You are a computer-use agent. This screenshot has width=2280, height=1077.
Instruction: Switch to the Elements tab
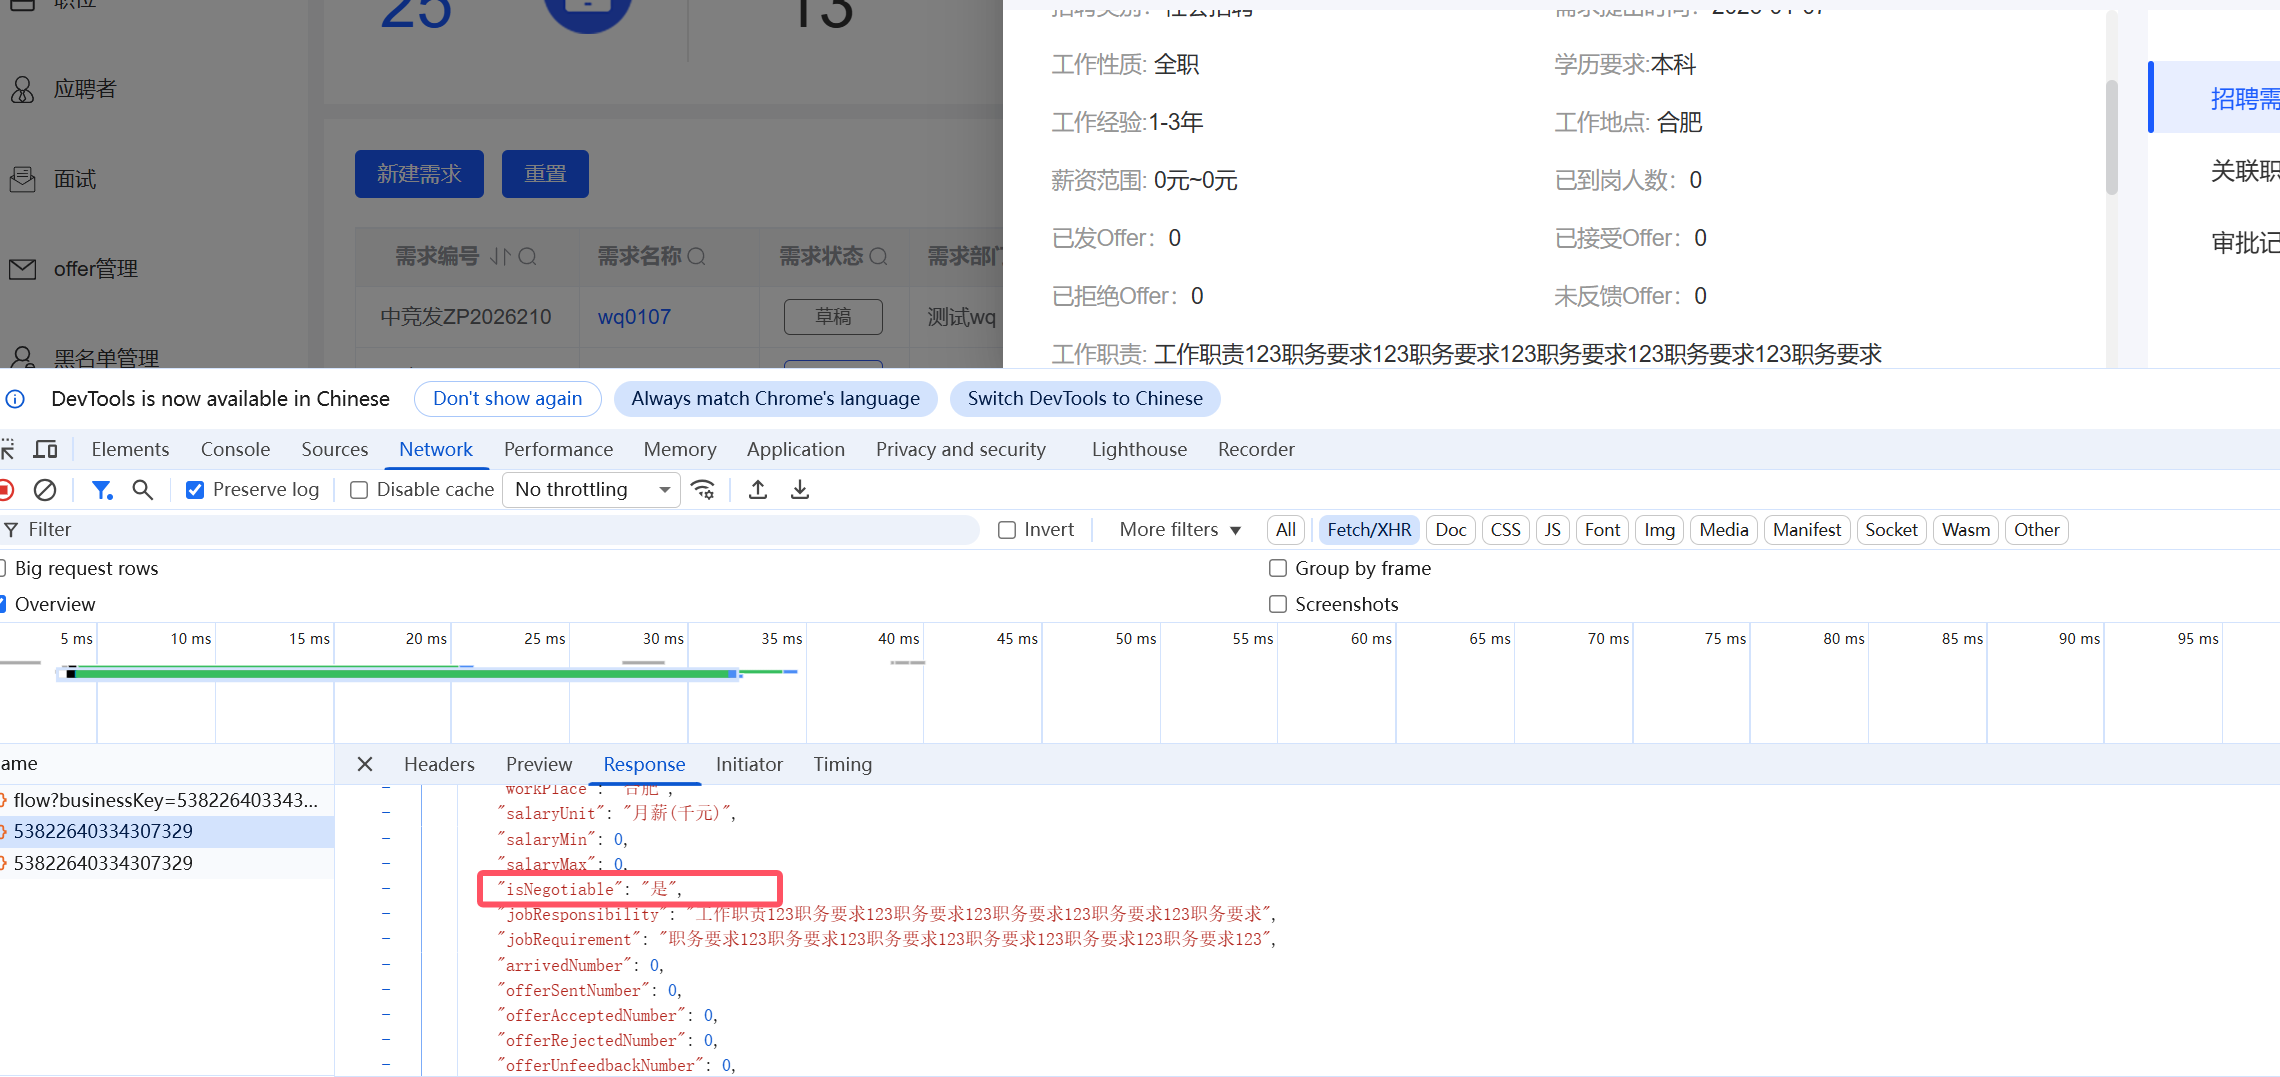coord(130,449)
